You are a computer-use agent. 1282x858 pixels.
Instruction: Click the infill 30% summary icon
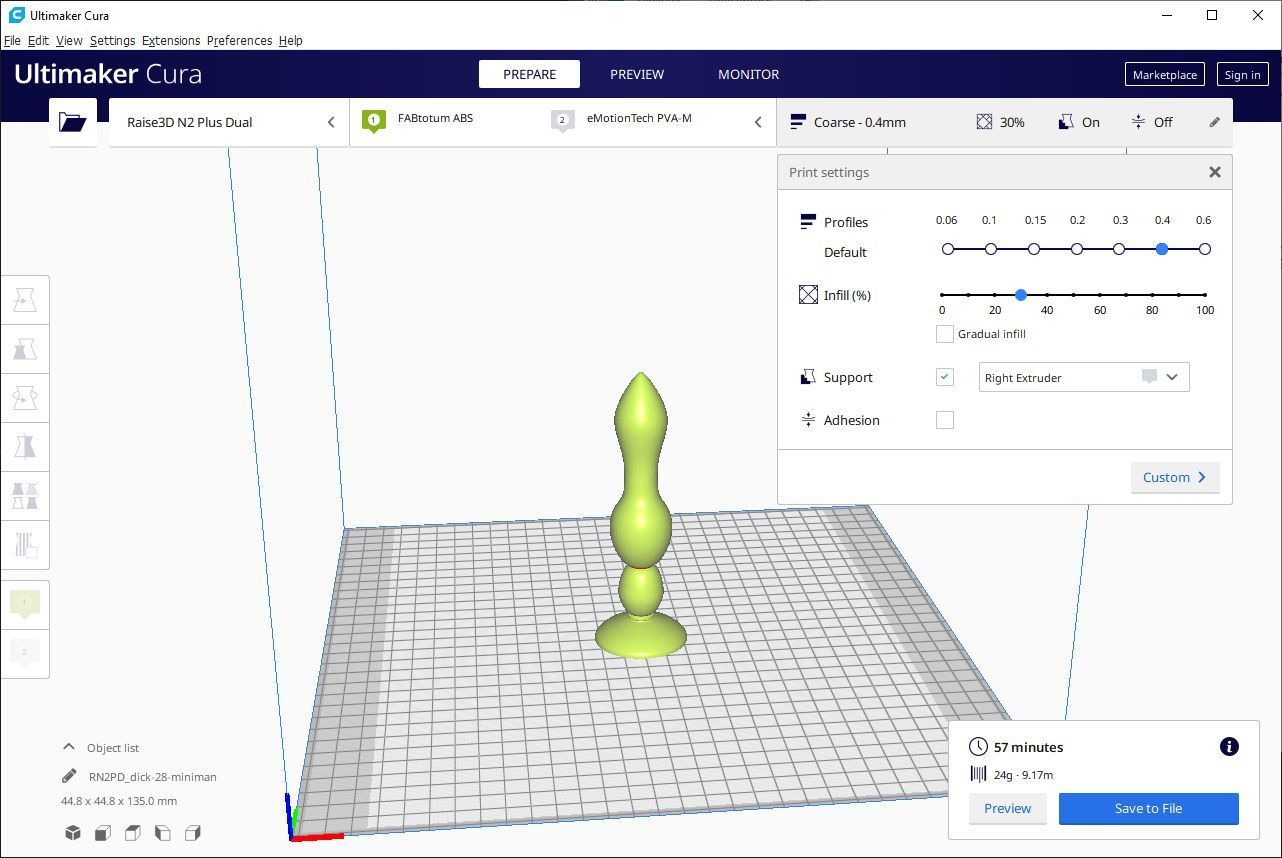[984, 122]
